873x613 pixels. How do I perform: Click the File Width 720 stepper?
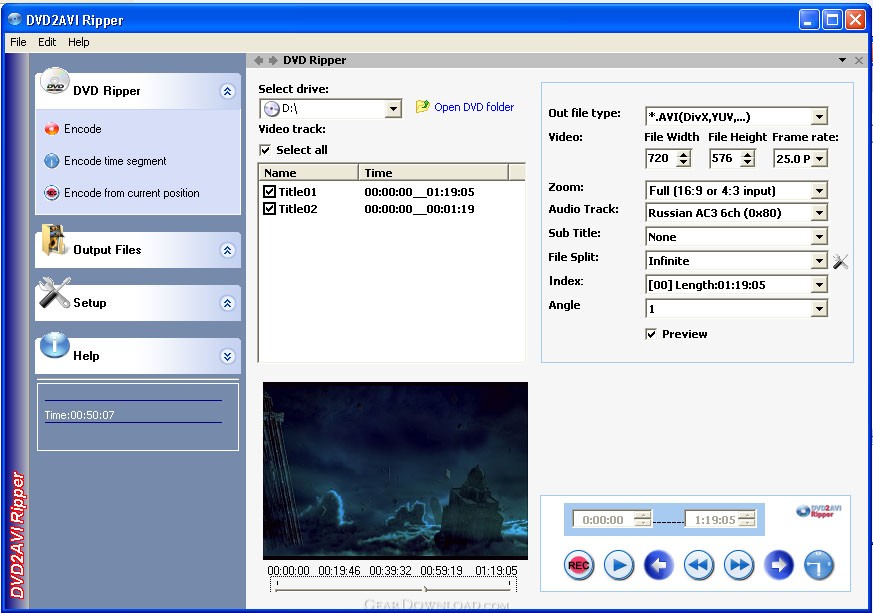(x=684, y=159)
